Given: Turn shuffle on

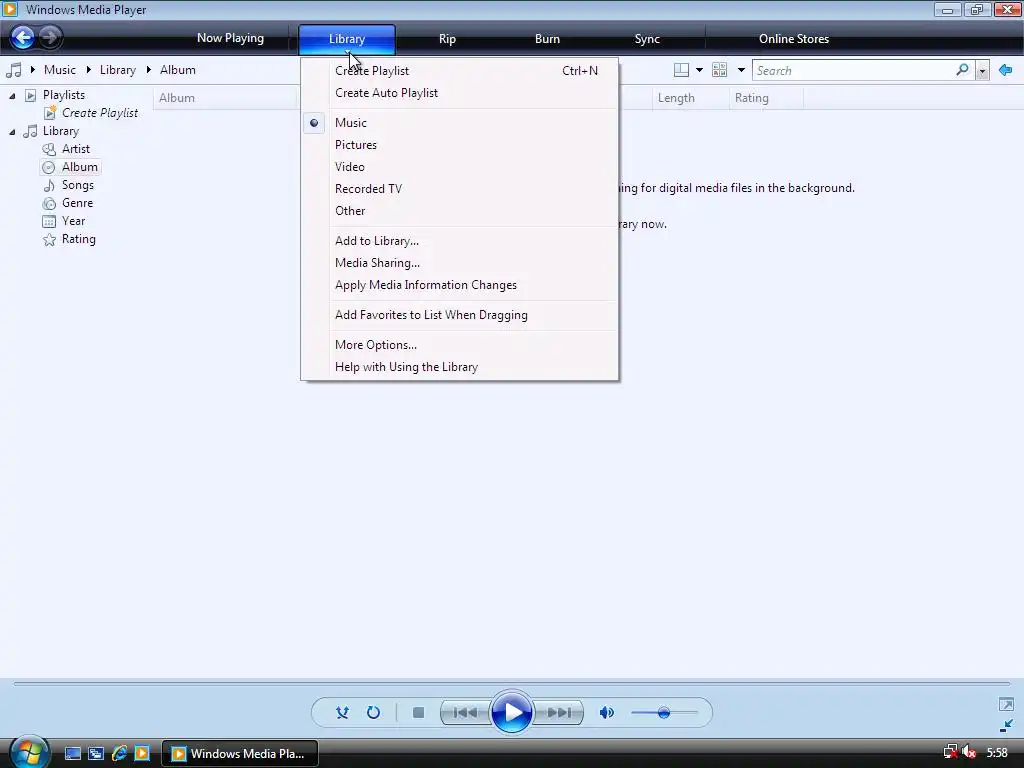Looking at the screenshot, I should pos(342,712).
